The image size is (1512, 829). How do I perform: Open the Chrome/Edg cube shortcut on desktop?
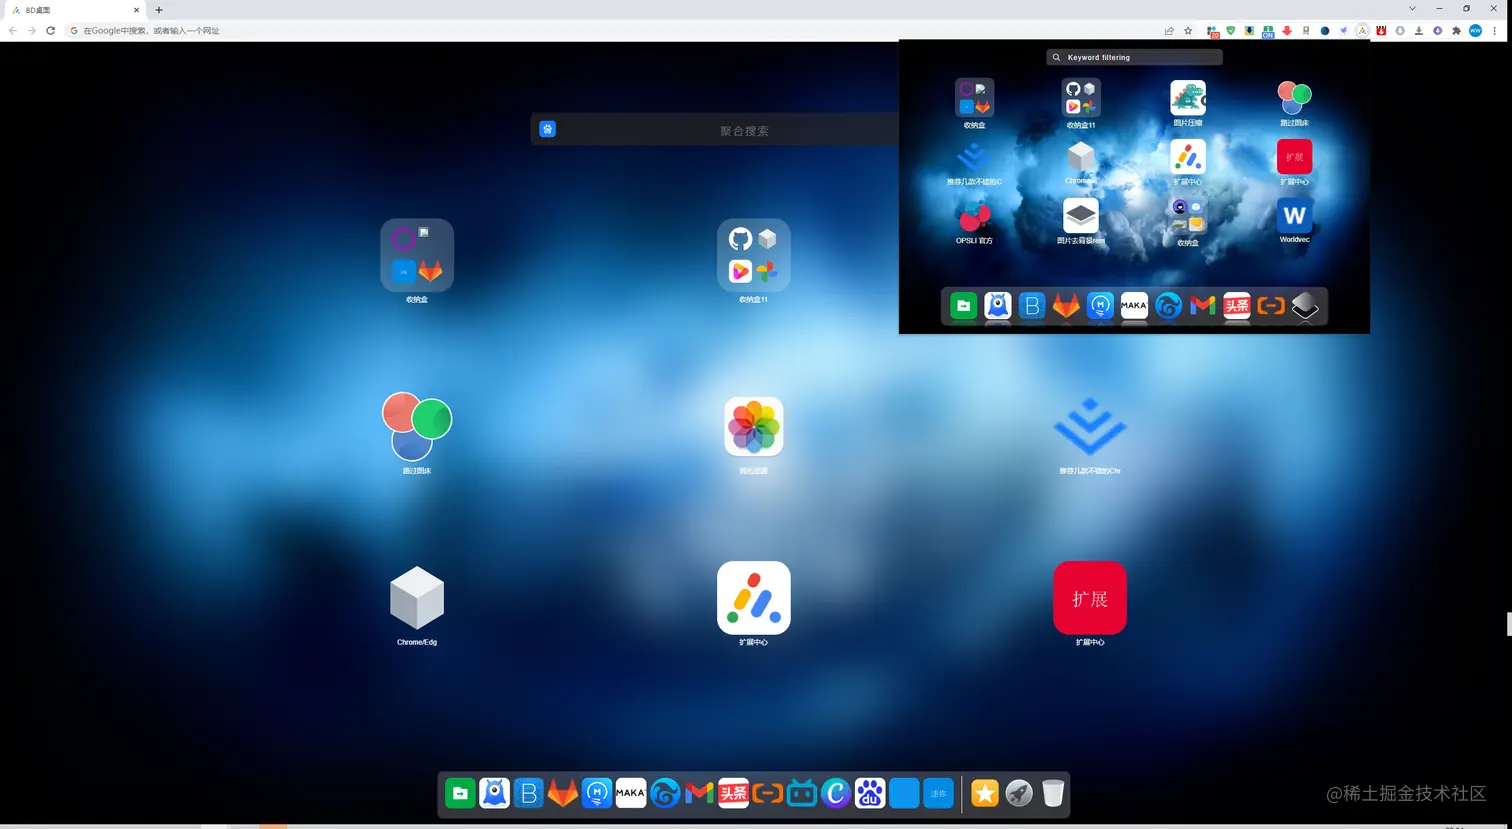417,598
